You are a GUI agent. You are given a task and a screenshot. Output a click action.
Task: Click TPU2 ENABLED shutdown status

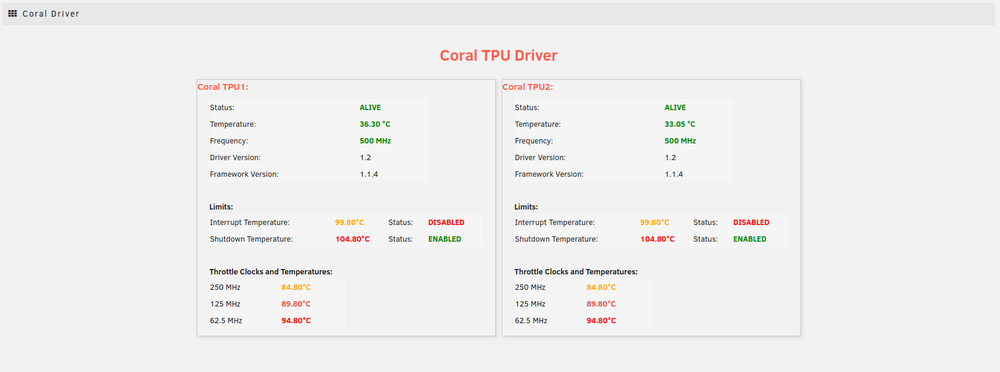click(x=749, y=239)
